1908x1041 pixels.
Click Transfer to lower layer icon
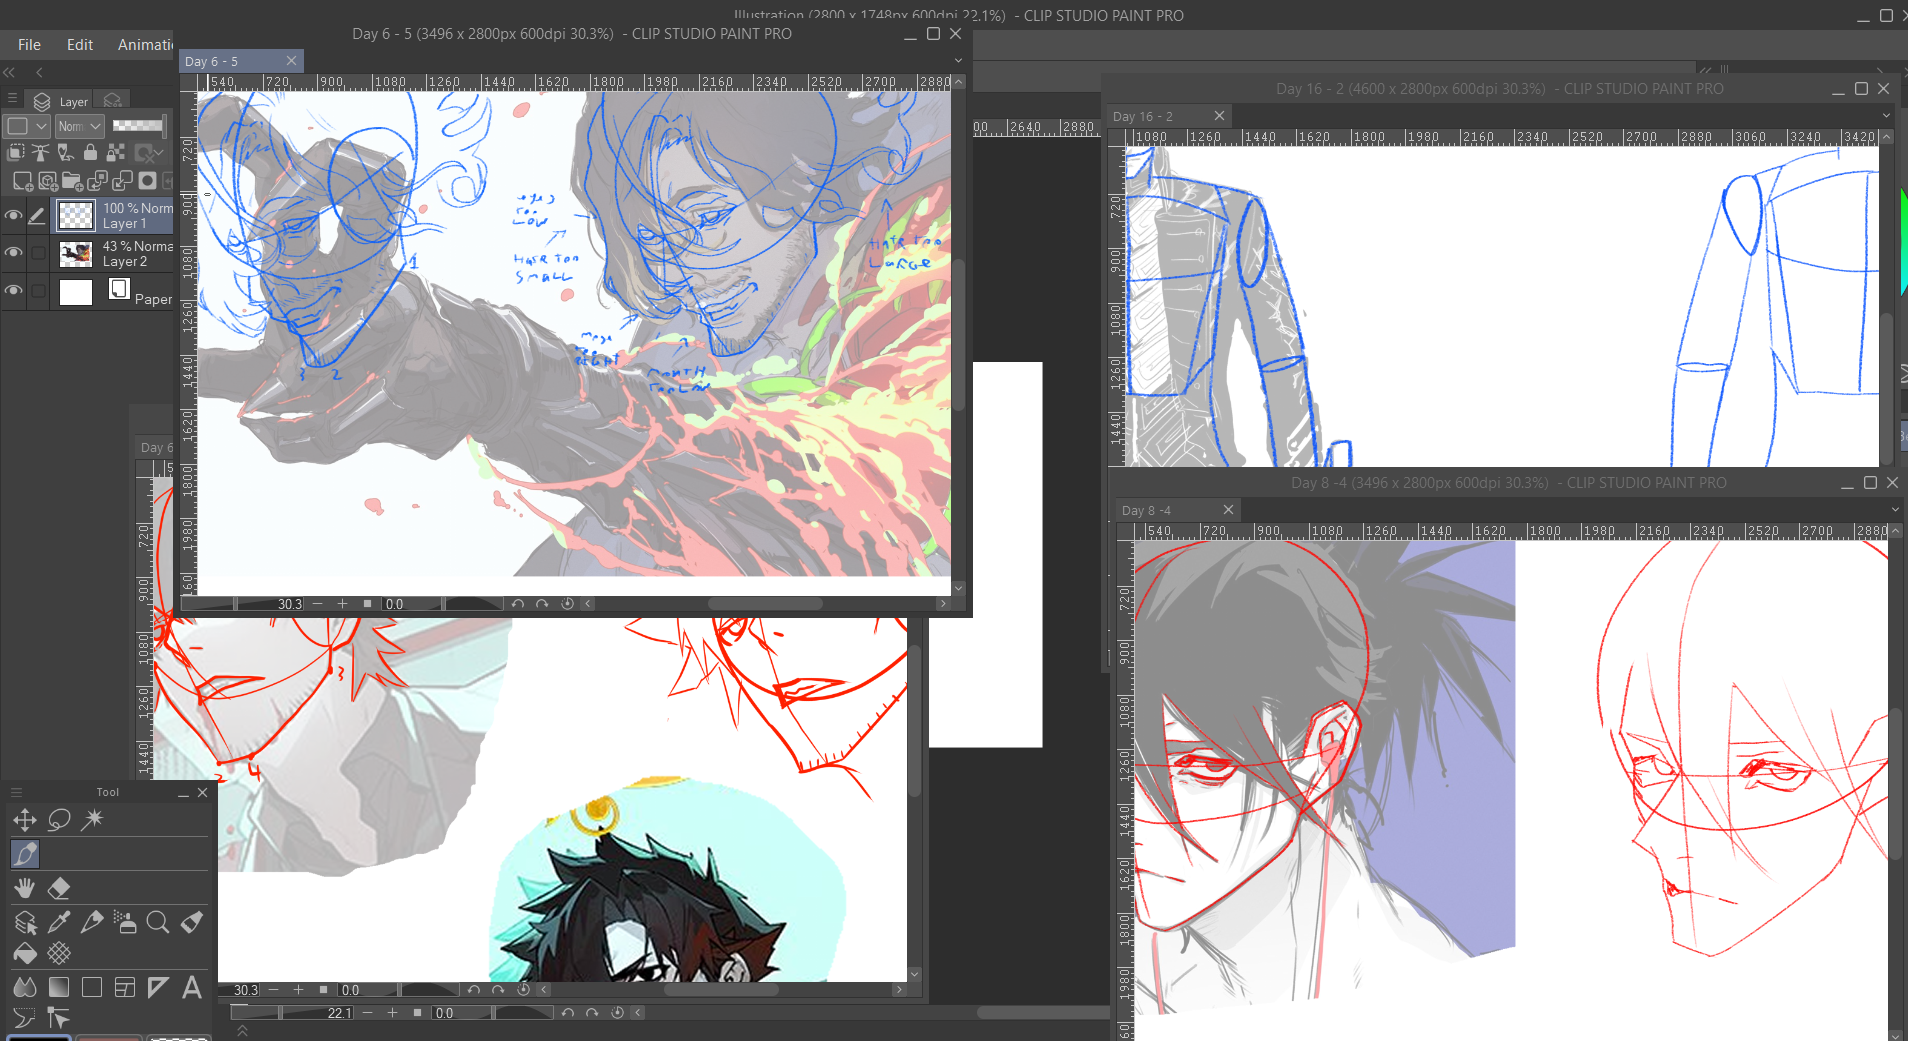(x=97, y=181)
